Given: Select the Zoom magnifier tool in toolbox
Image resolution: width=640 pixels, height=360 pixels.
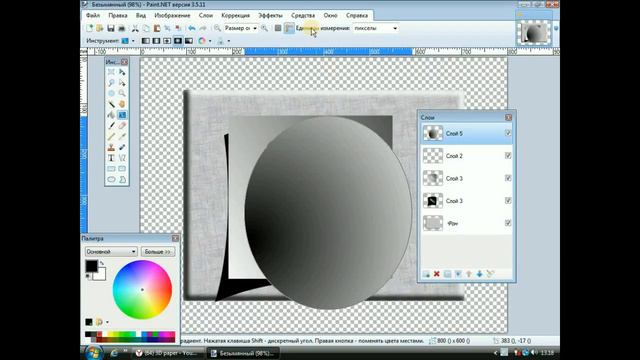Looking at the screenshot, I should pyautogui.click(x=122, y=93).
